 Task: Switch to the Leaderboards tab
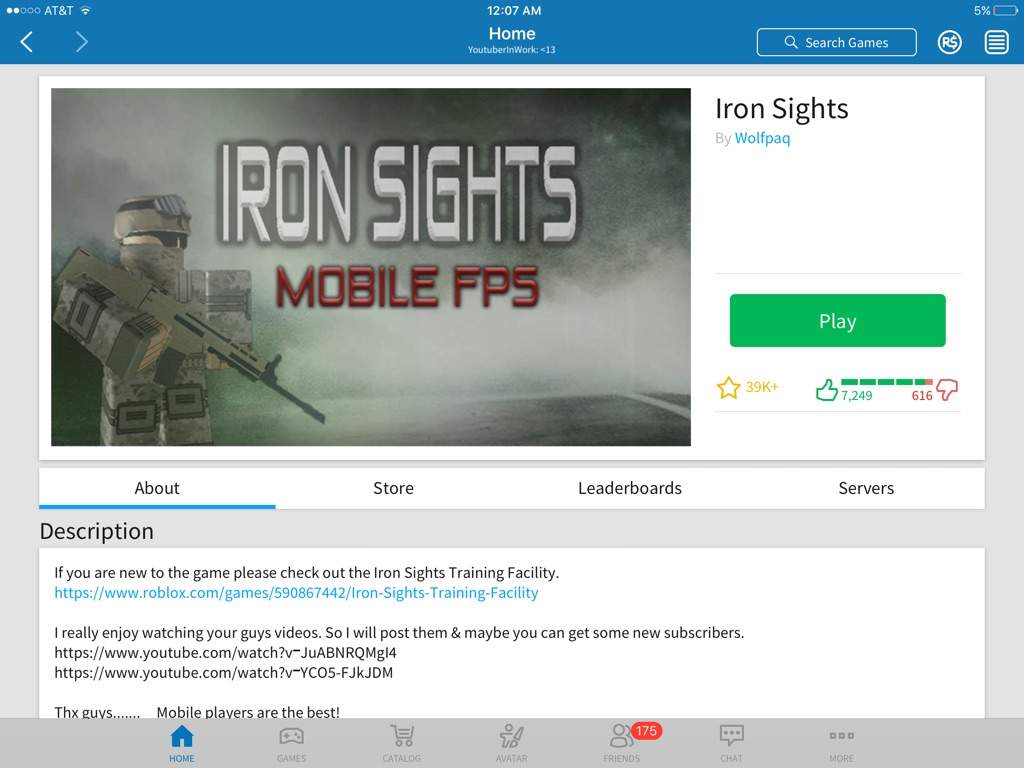[630, 488]
